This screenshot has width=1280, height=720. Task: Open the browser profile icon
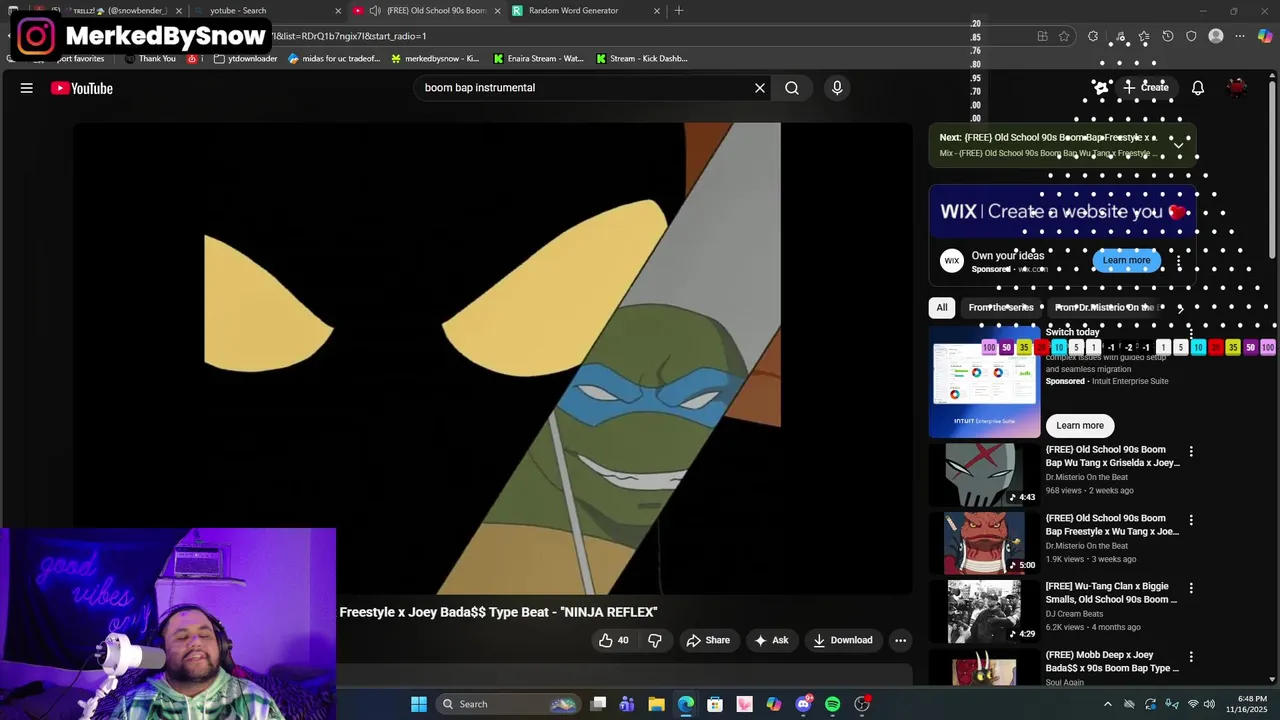1216,36
